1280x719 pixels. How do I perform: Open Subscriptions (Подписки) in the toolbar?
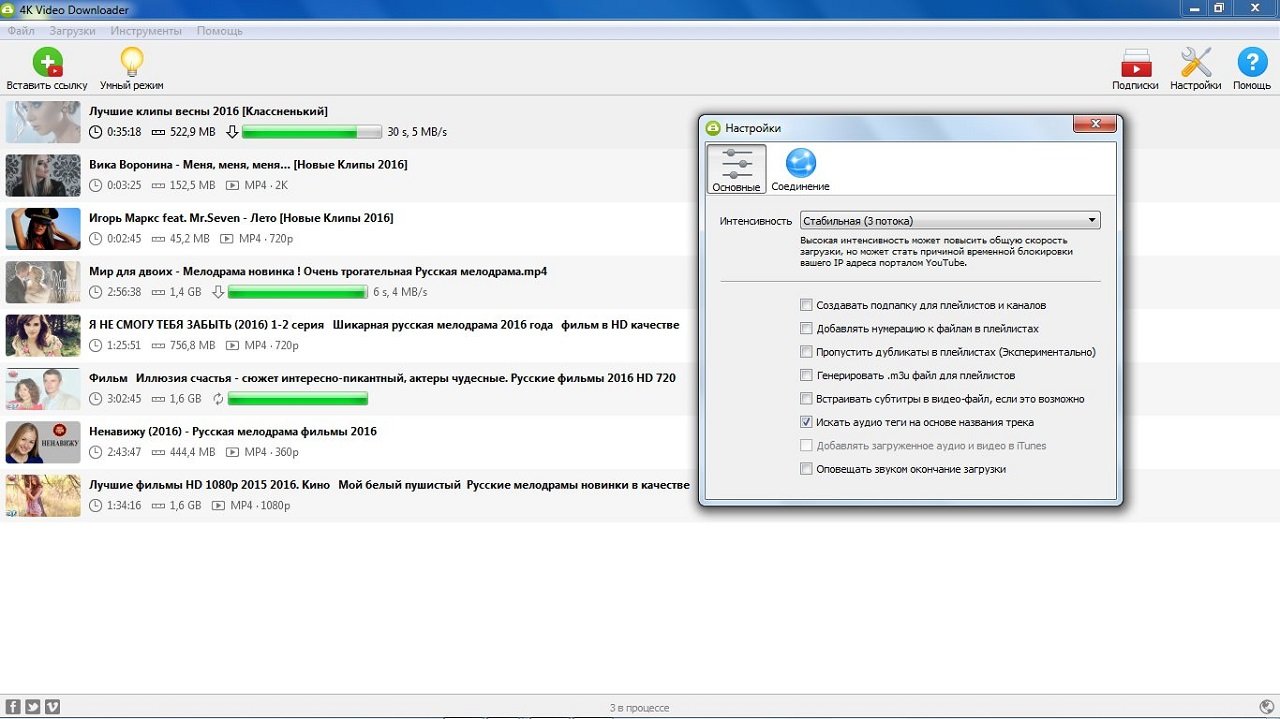click(1135, 66)
